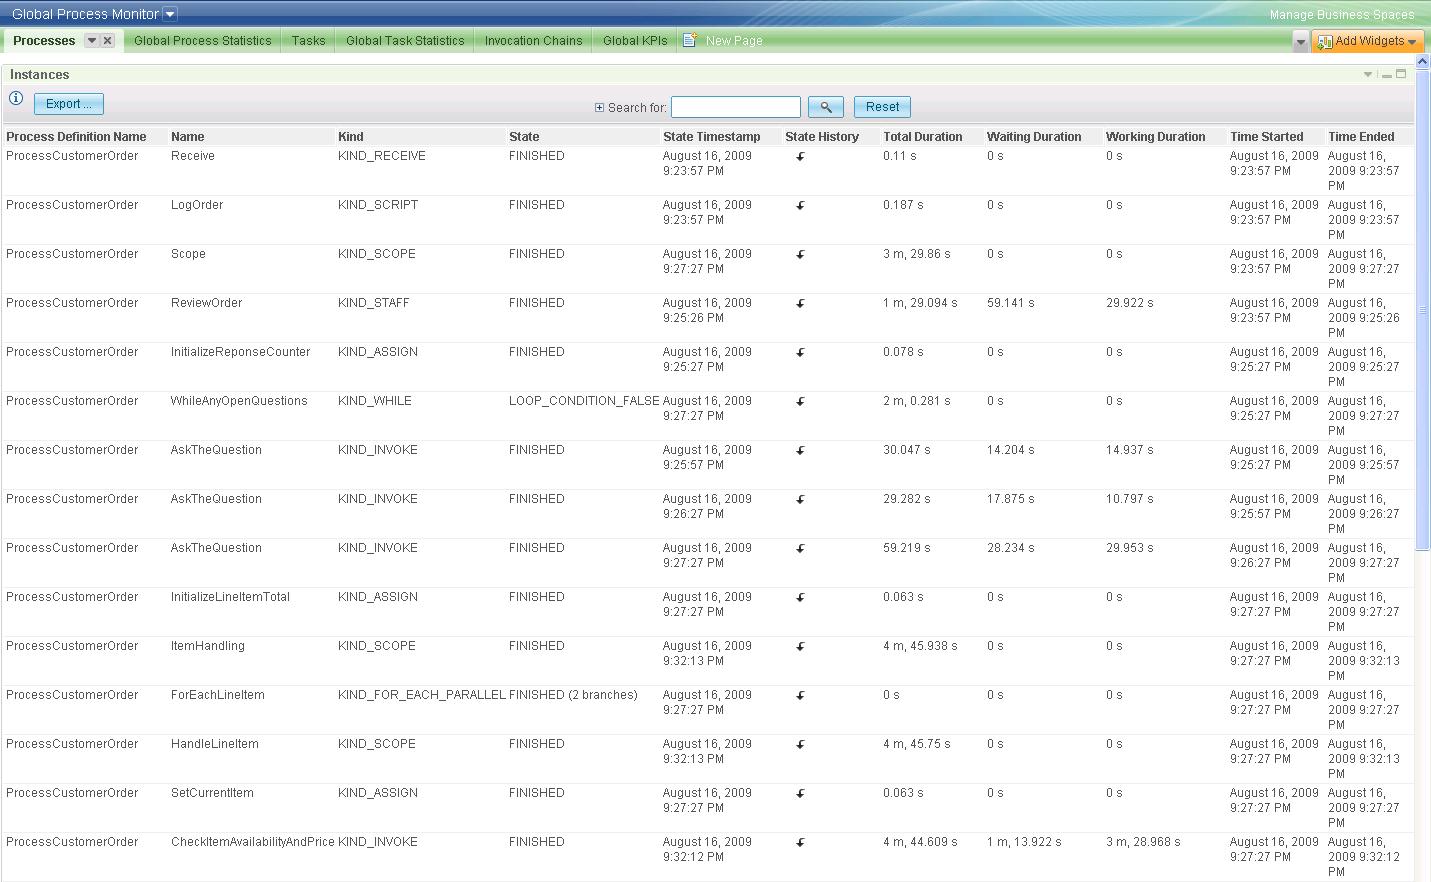1431x882 pixels.
Task: Sort by the Process Definition Name column
Action: pyautogui.click(x=76, y=137)
